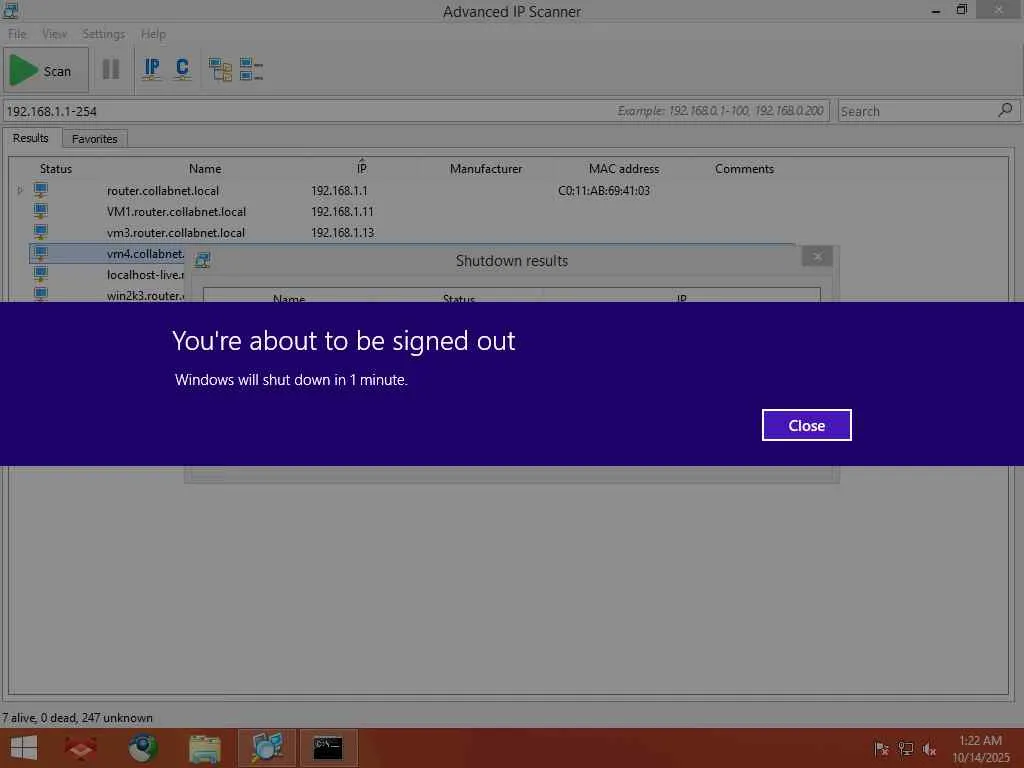Open the browser icon in the taskbar
The width and height of the screenshot is (1024, 768).
(142, 748)
